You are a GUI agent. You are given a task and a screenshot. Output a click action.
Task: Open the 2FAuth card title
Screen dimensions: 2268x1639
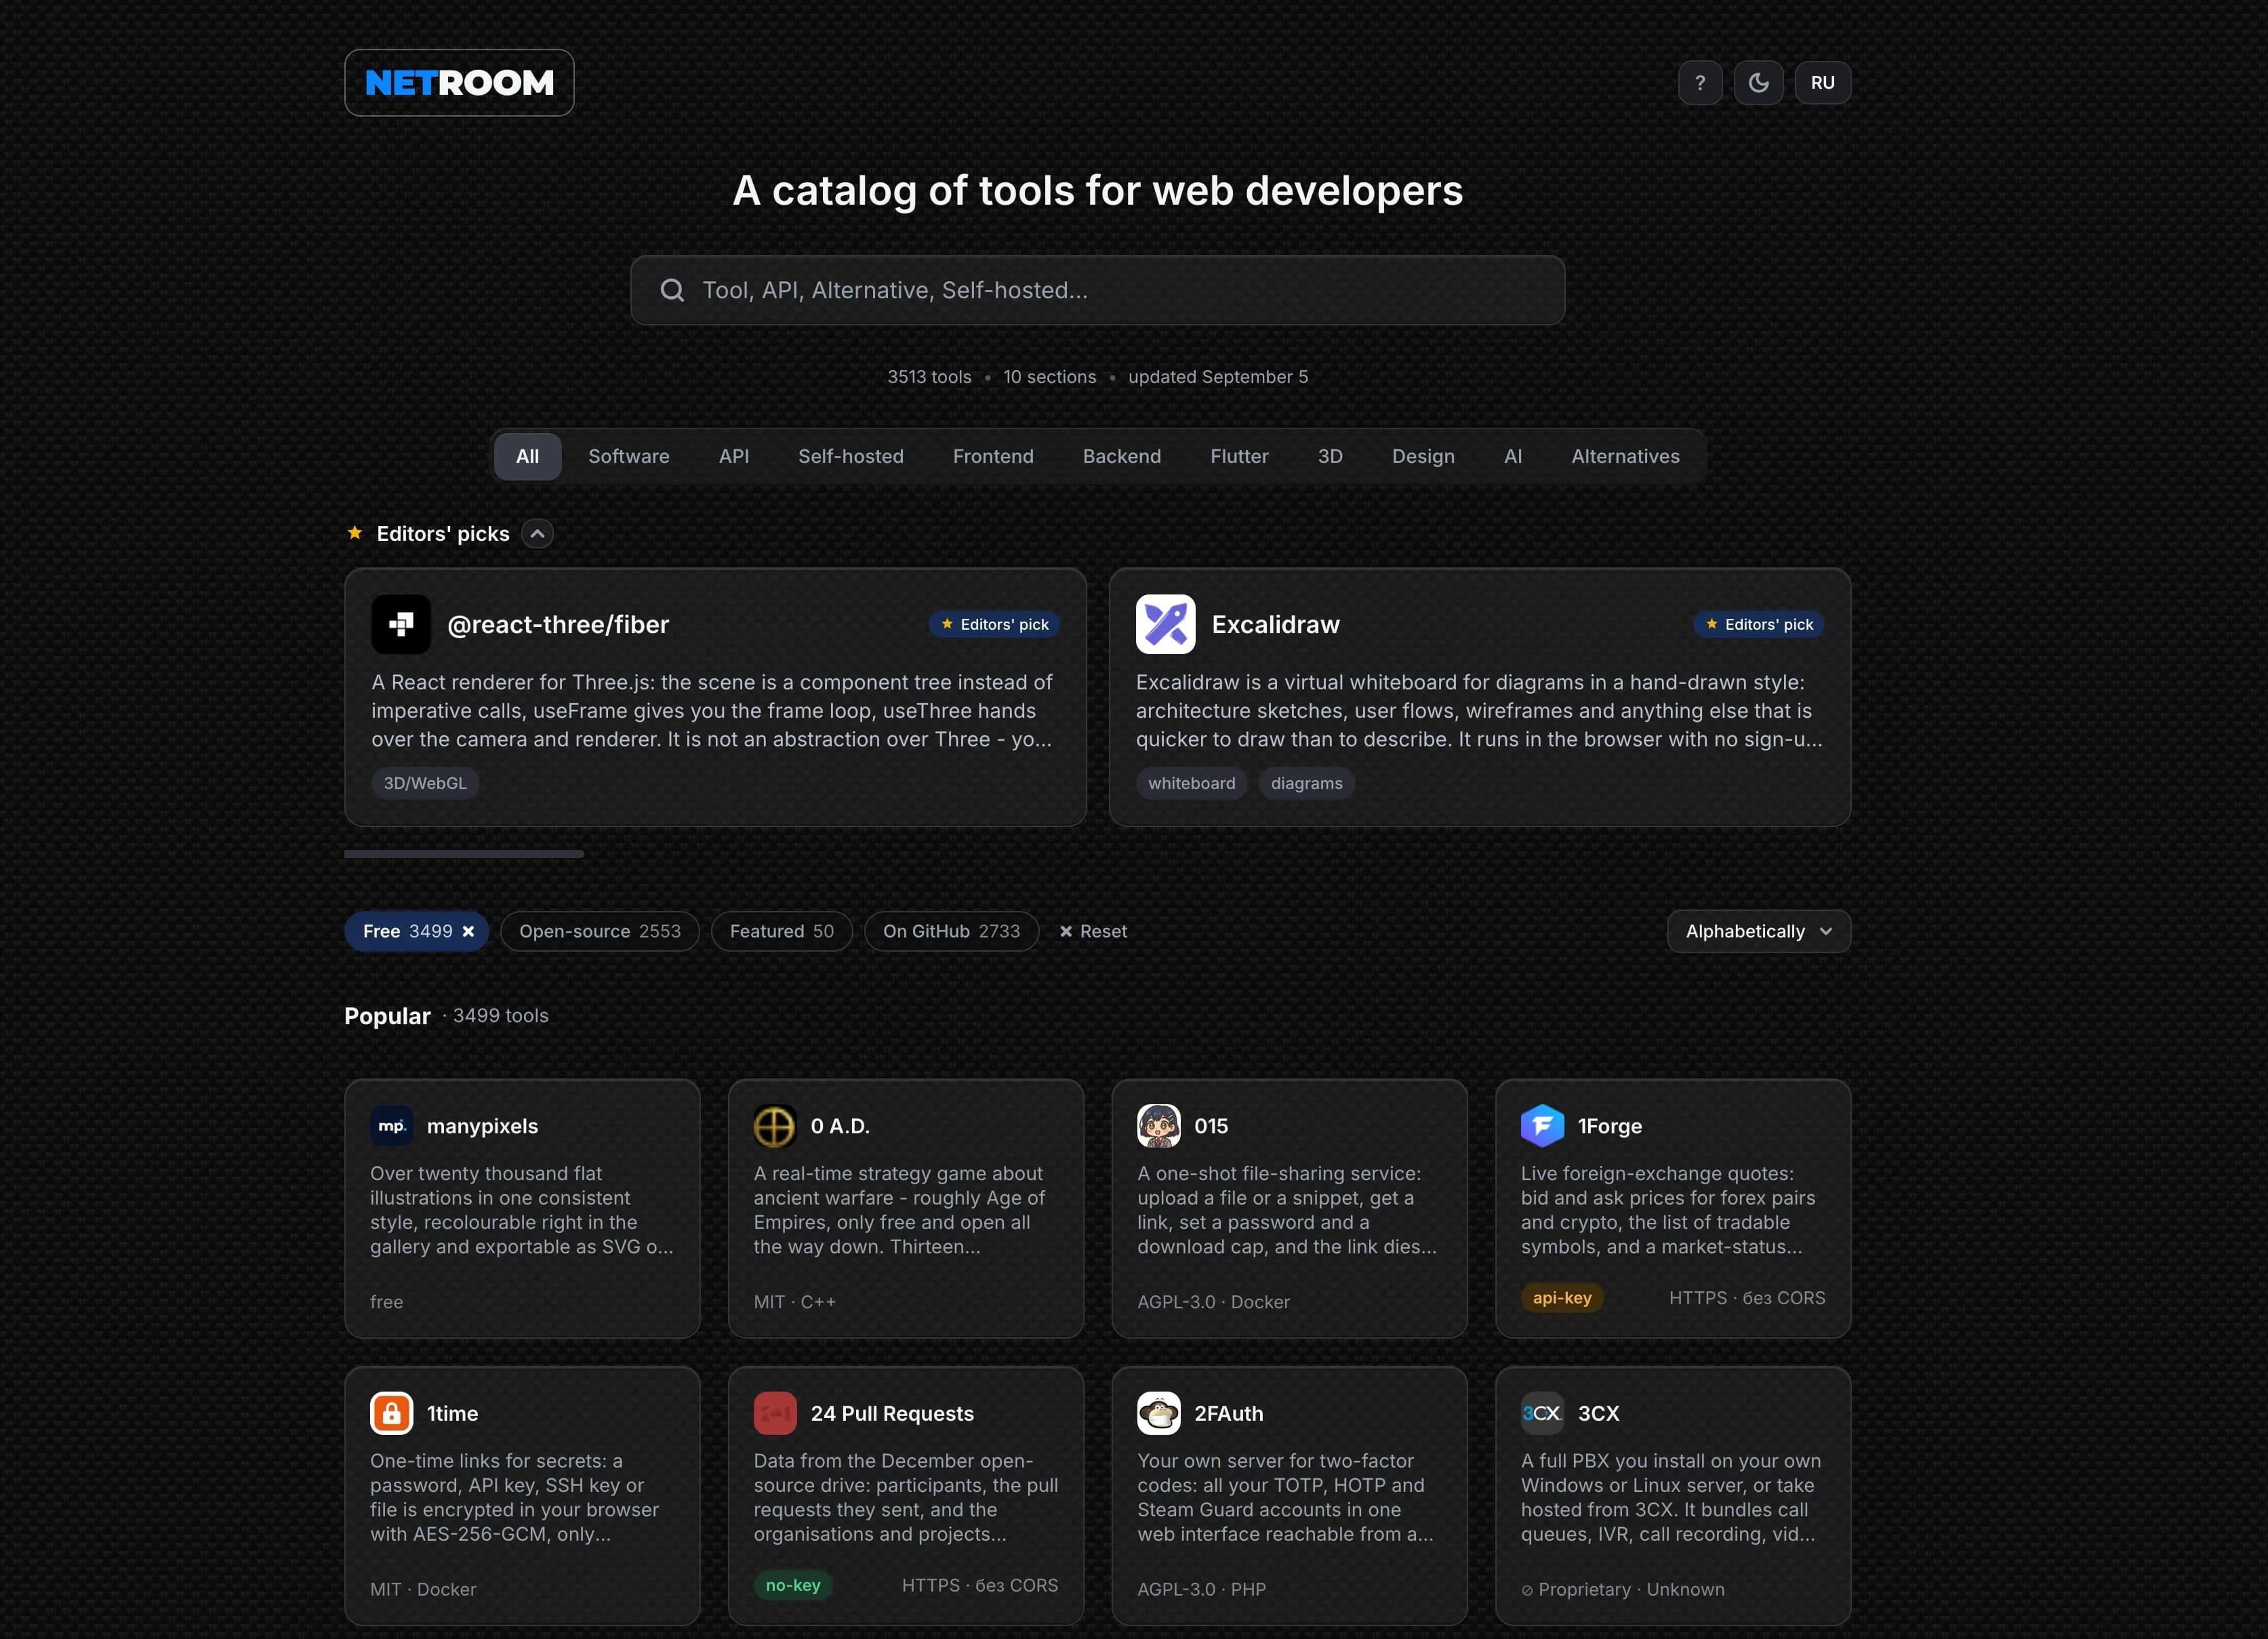1228,1413
